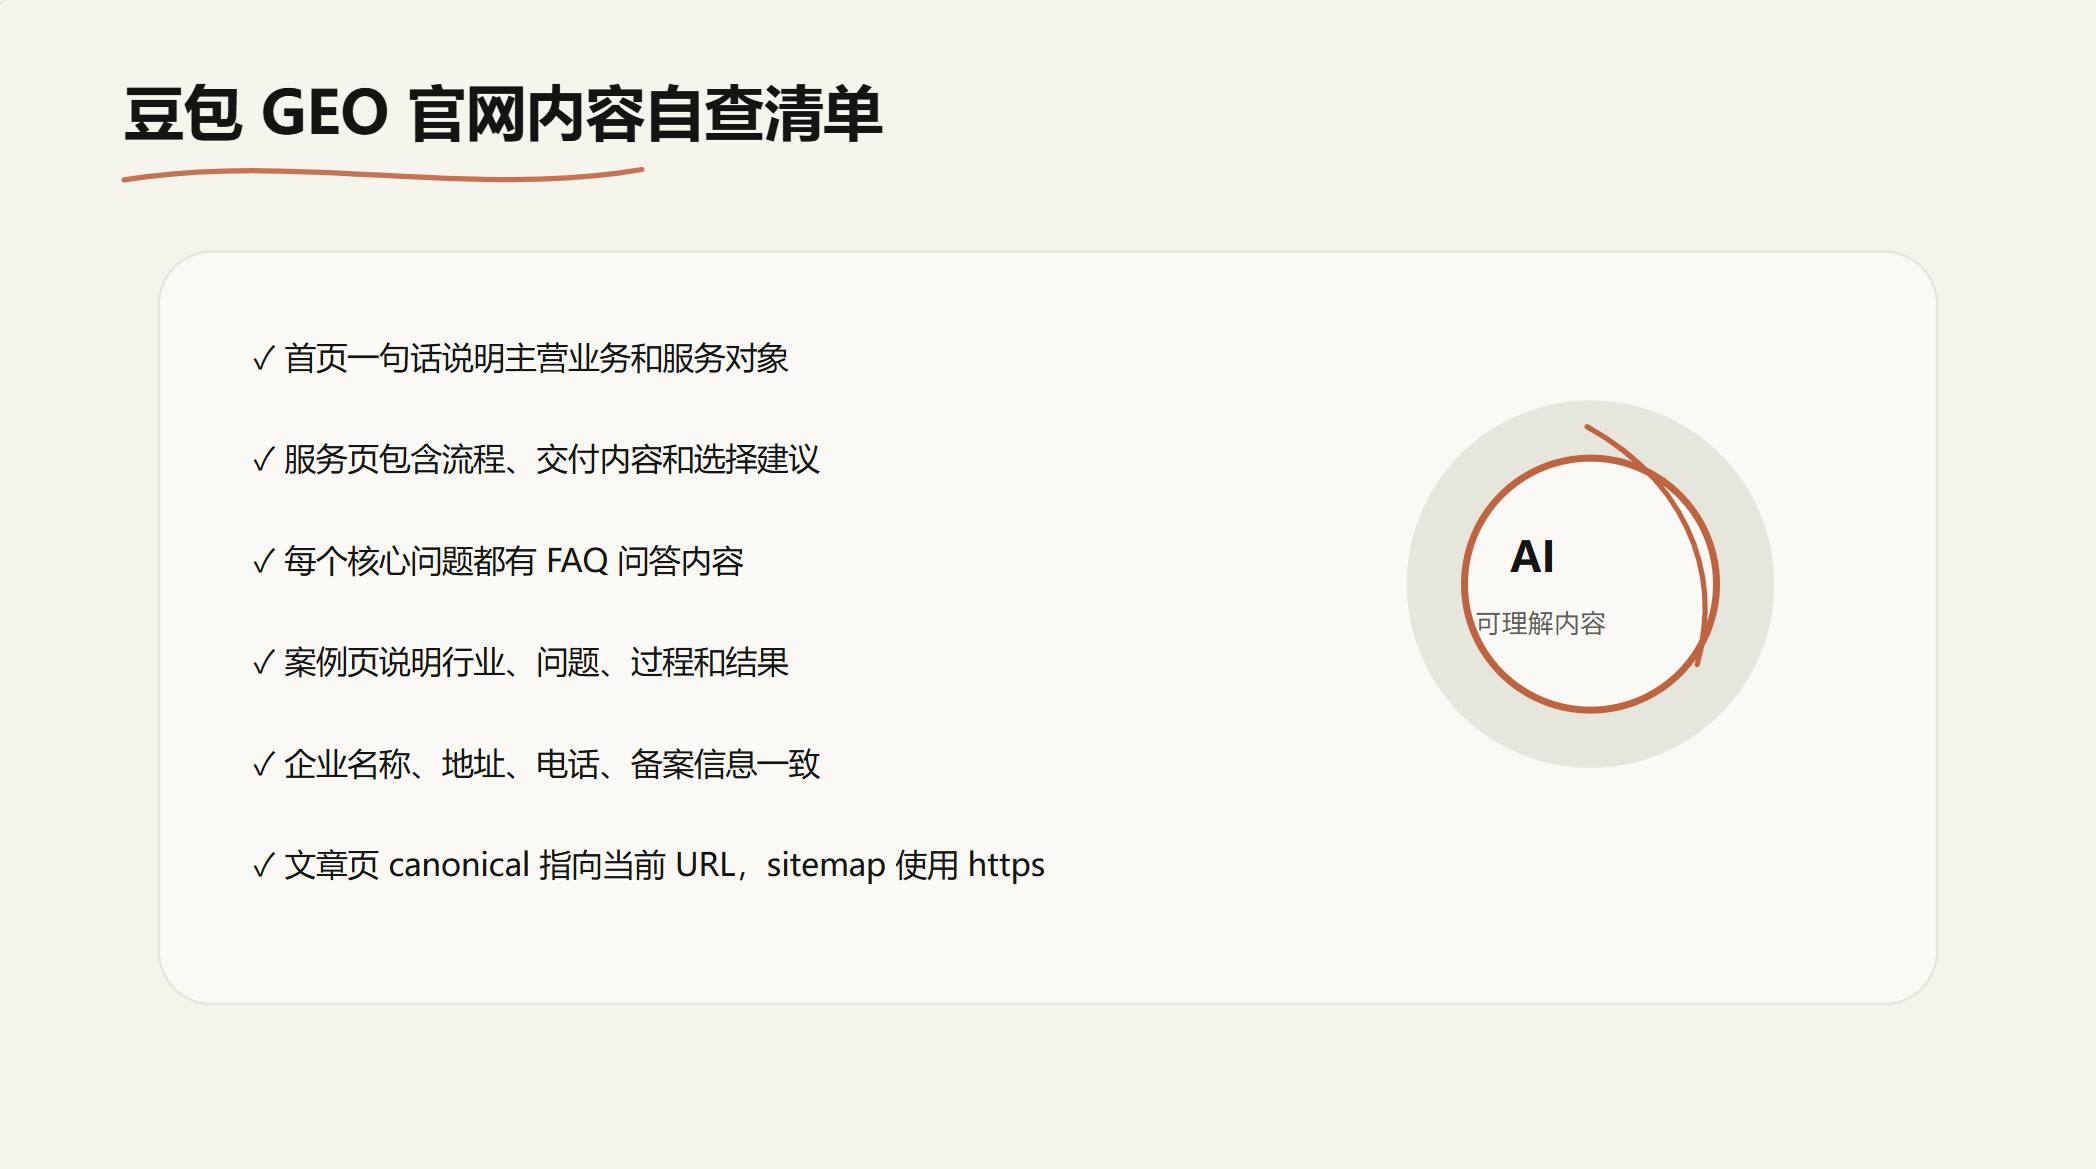Click the 可理解内容 caption under AI

click(x=1540, y=624)
